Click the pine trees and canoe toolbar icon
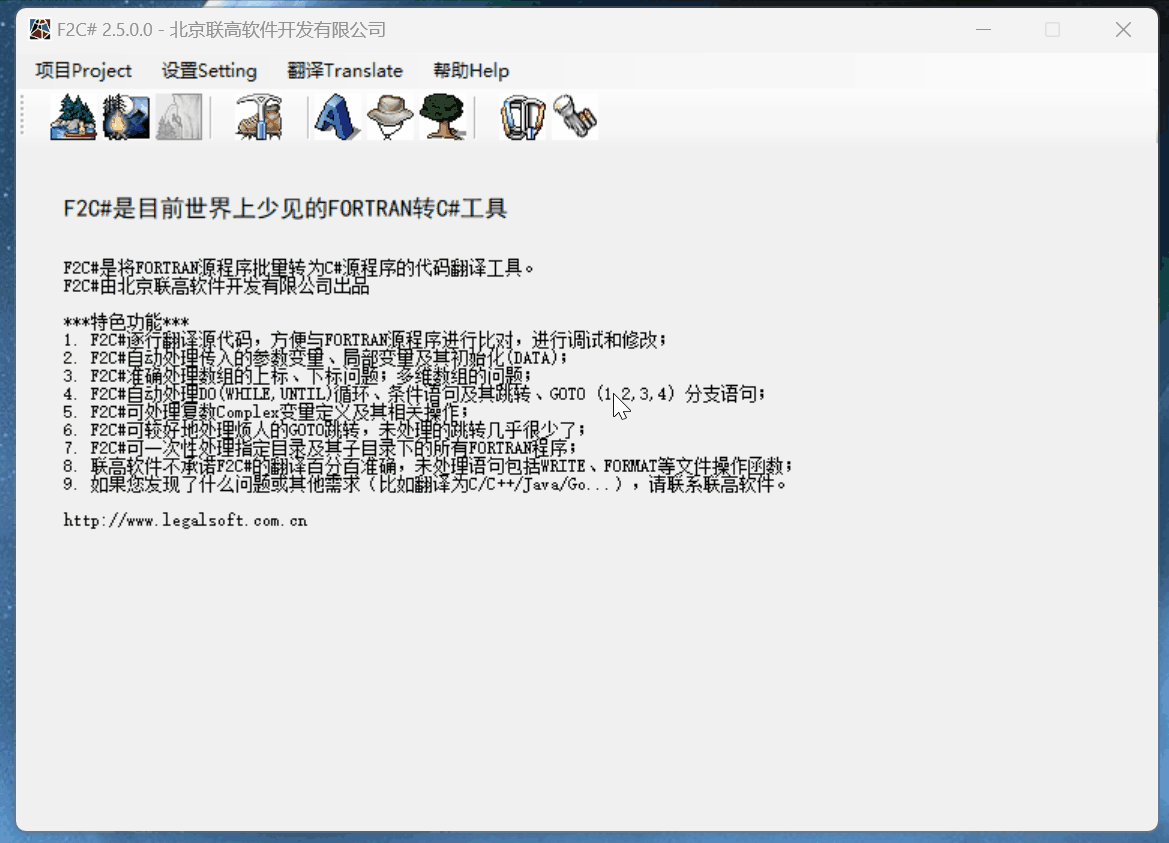This screenshot has width=1169, height=843. [x=73, y=117]
